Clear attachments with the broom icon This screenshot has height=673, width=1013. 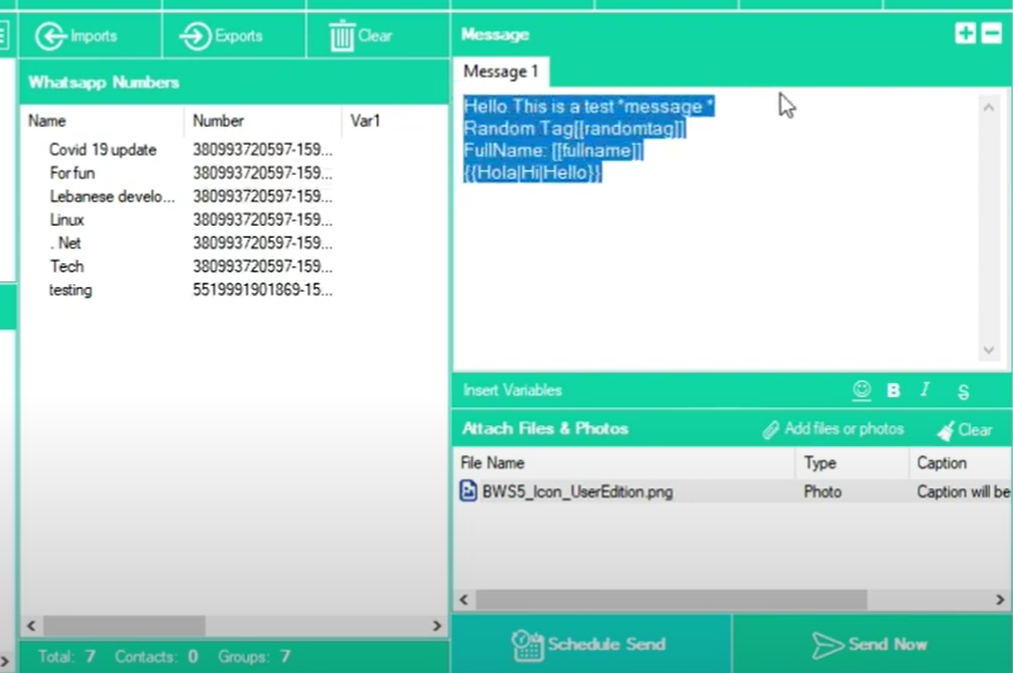tap(964, 430)
